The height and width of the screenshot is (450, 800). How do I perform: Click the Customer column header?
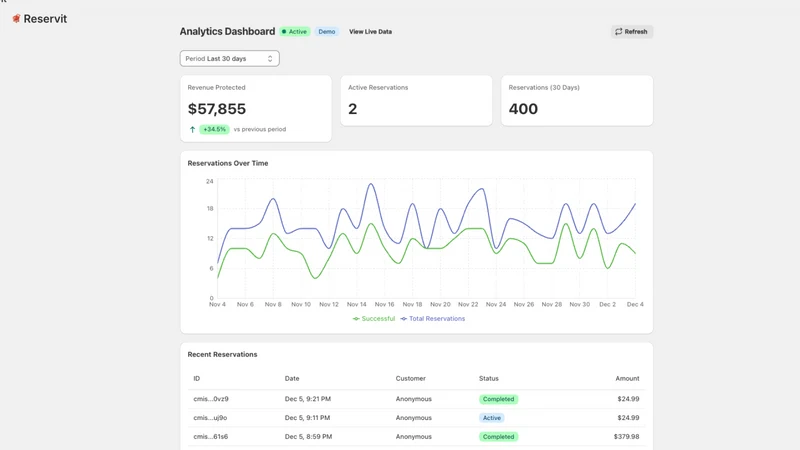click(411, 379)
